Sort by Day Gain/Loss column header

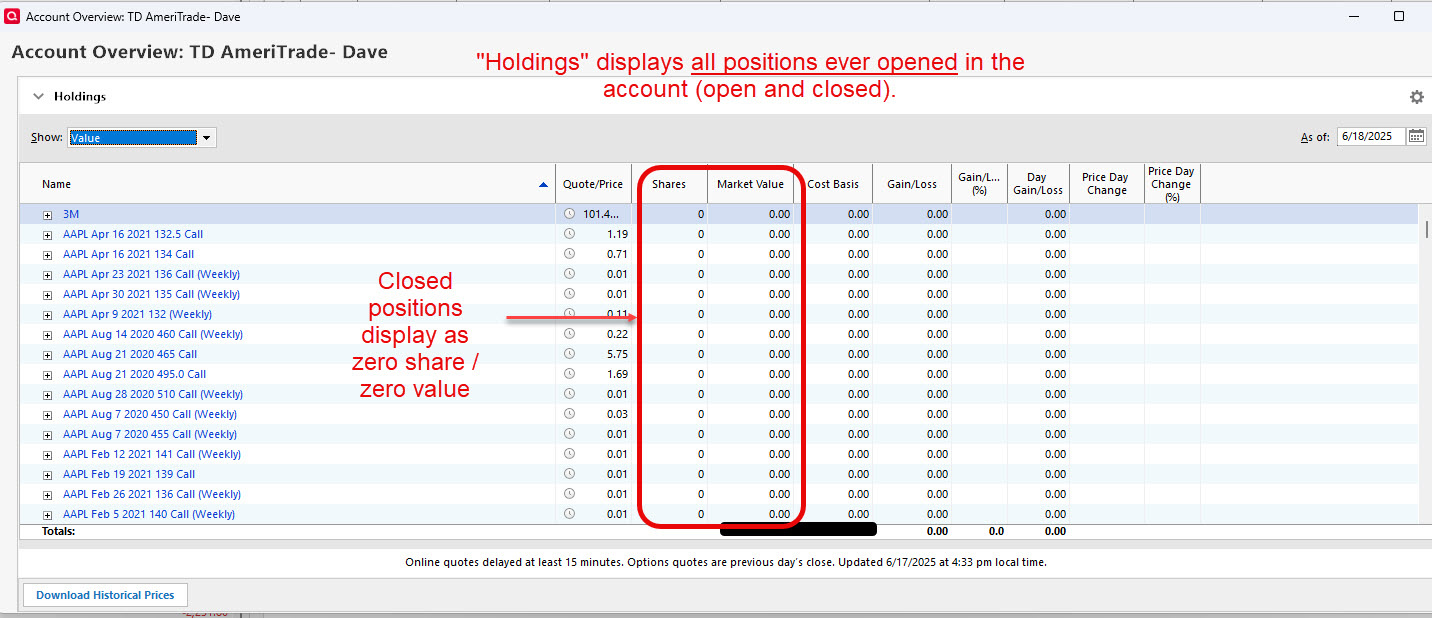click(1038, 184)
